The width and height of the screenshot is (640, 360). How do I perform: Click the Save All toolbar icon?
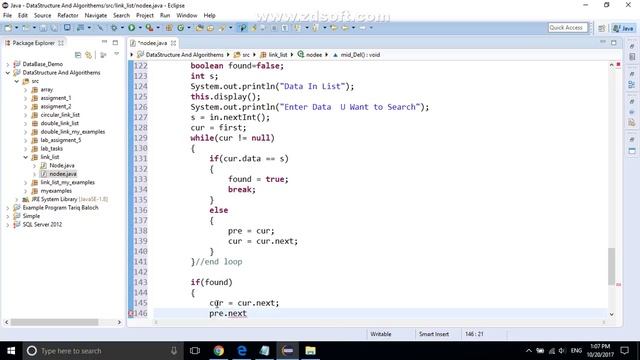coord(53,28)
